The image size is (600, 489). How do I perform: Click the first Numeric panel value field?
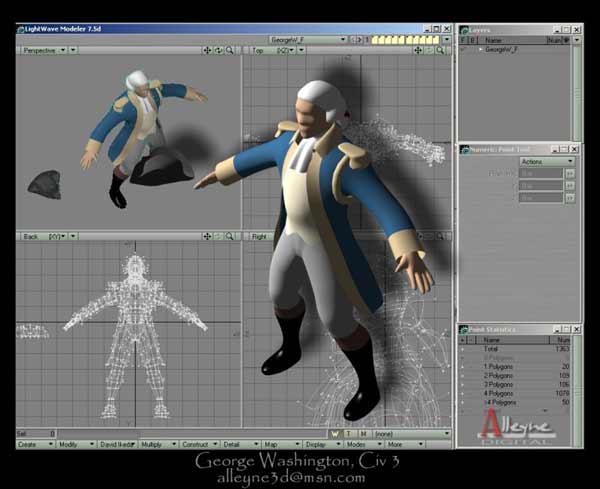pyautogui.click(x=541, y=174)
